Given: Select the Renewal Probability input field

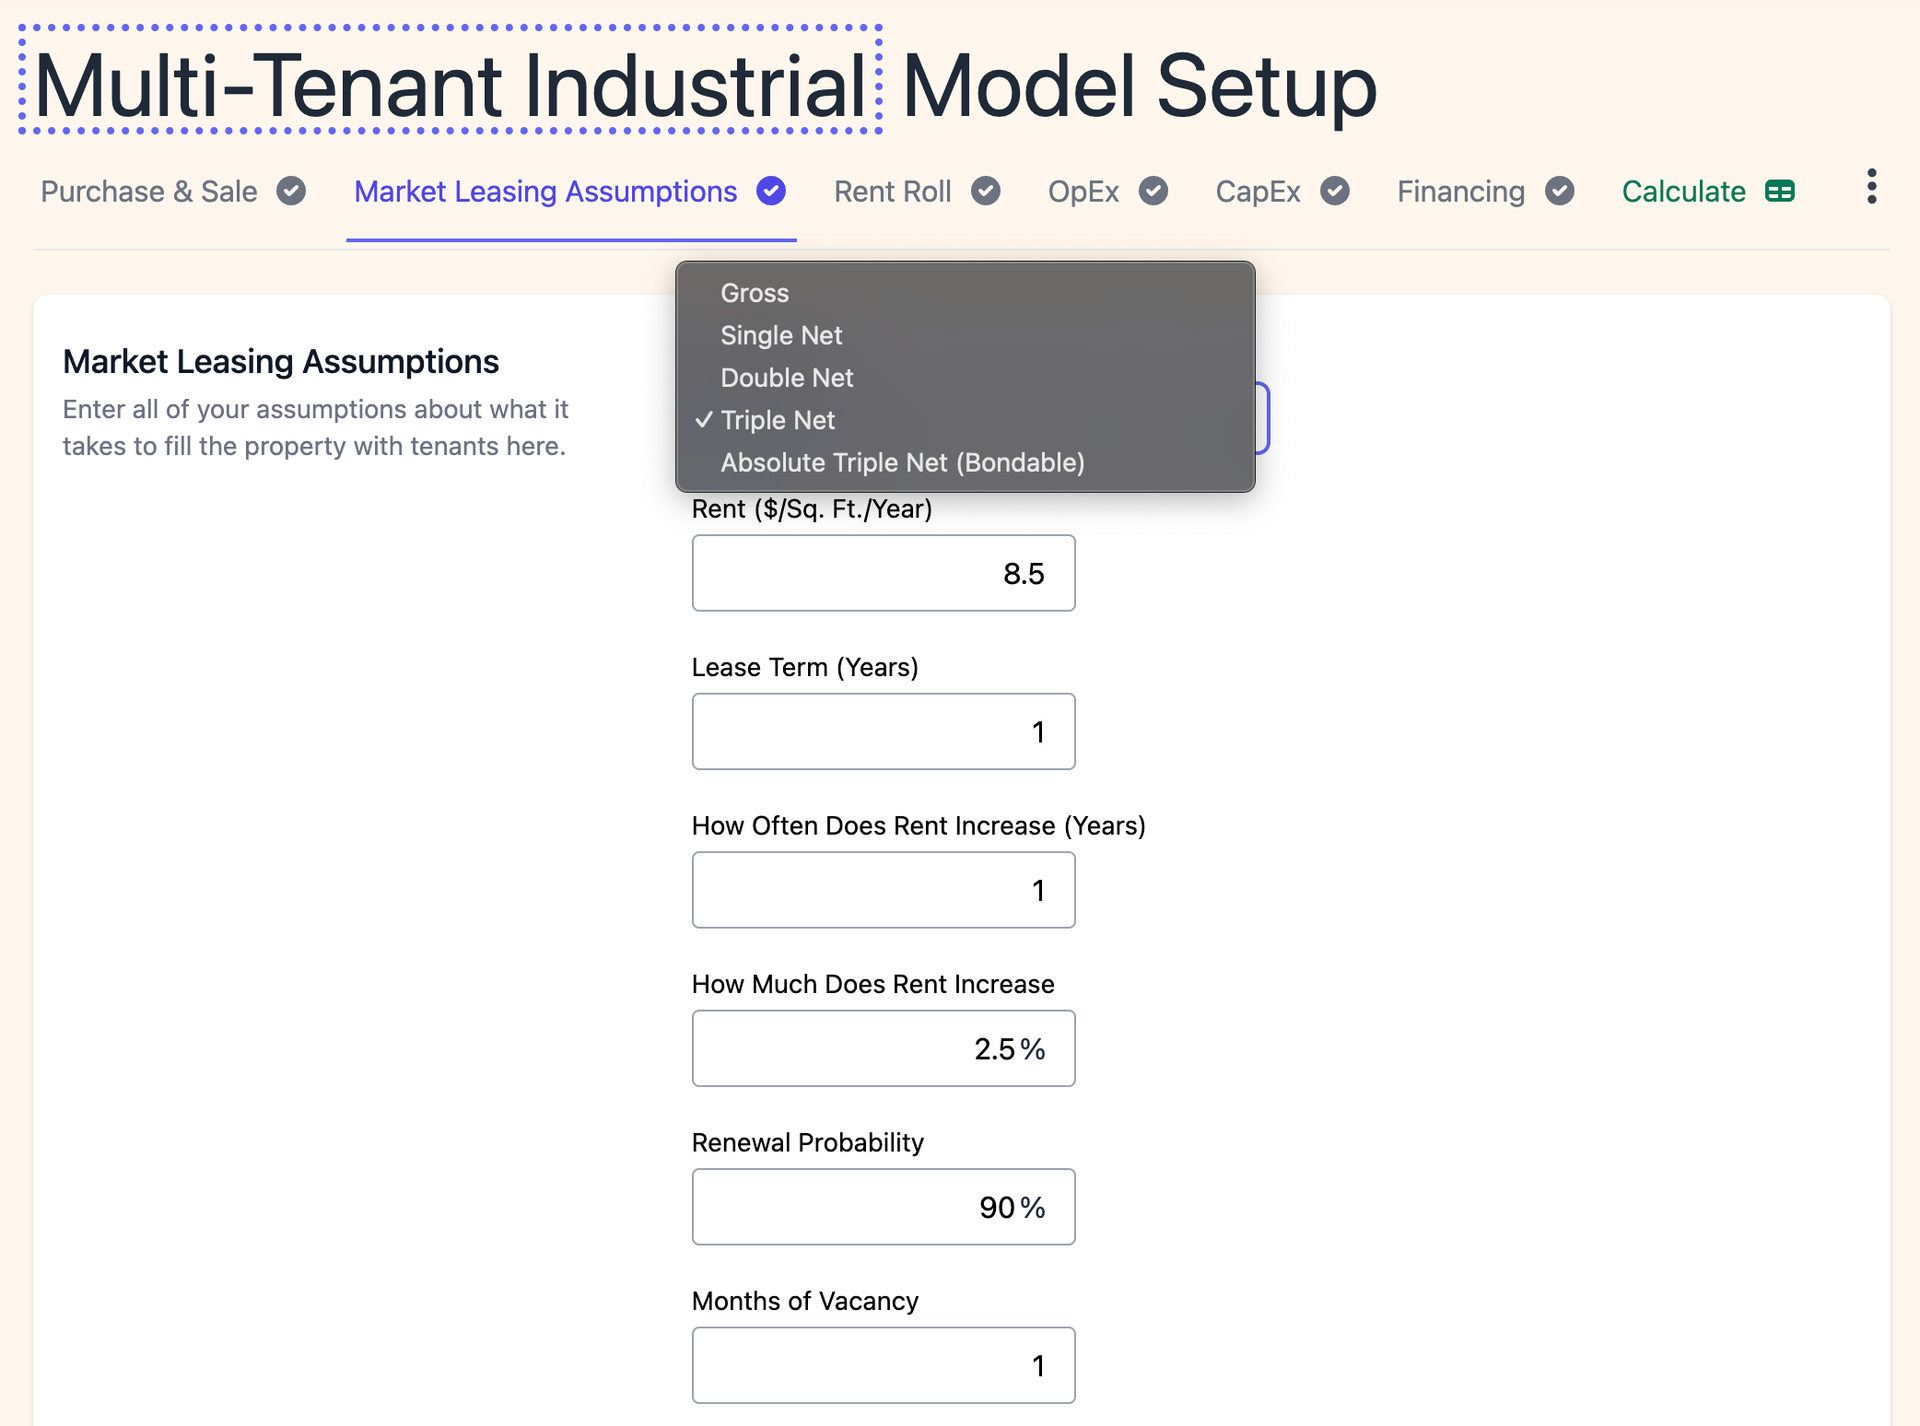Looking at the screenshot, I should tap(883, 1207).
